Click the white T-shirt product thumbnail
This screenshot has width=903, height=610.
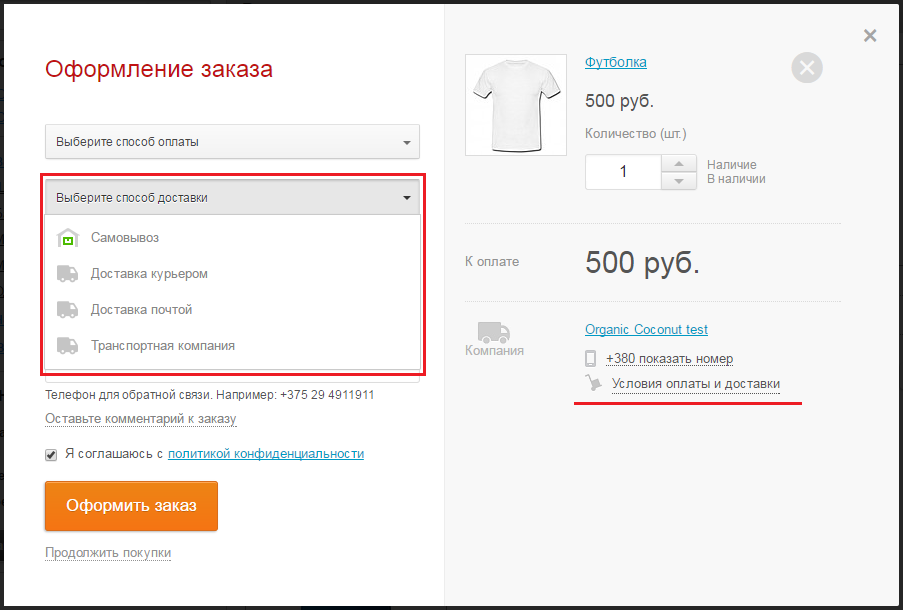[516, 105]
